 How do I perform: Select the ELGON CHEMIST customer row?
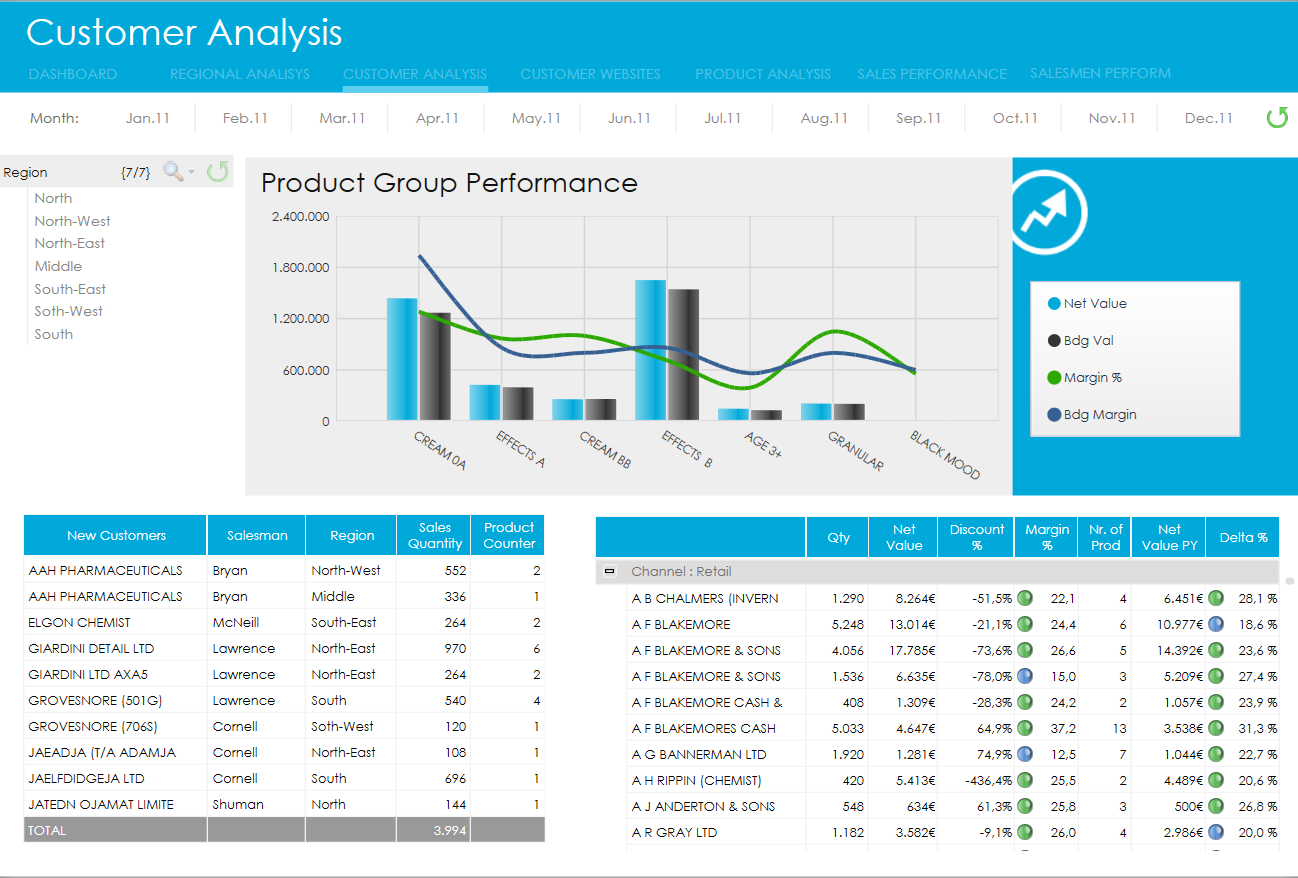coord(284,622)
